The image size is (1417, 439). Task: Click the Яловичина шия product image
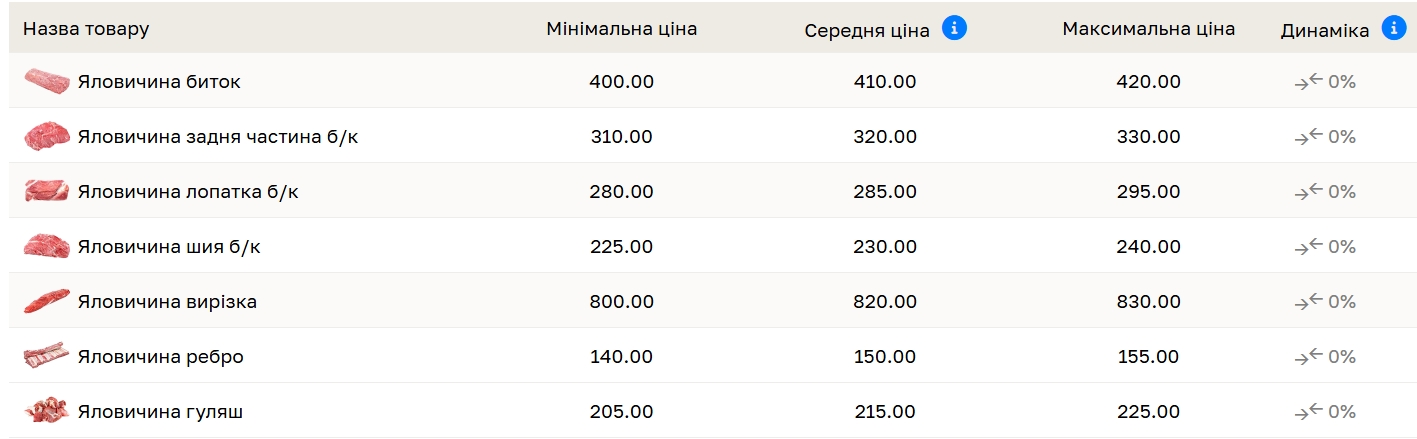click(x=46, y=246)
